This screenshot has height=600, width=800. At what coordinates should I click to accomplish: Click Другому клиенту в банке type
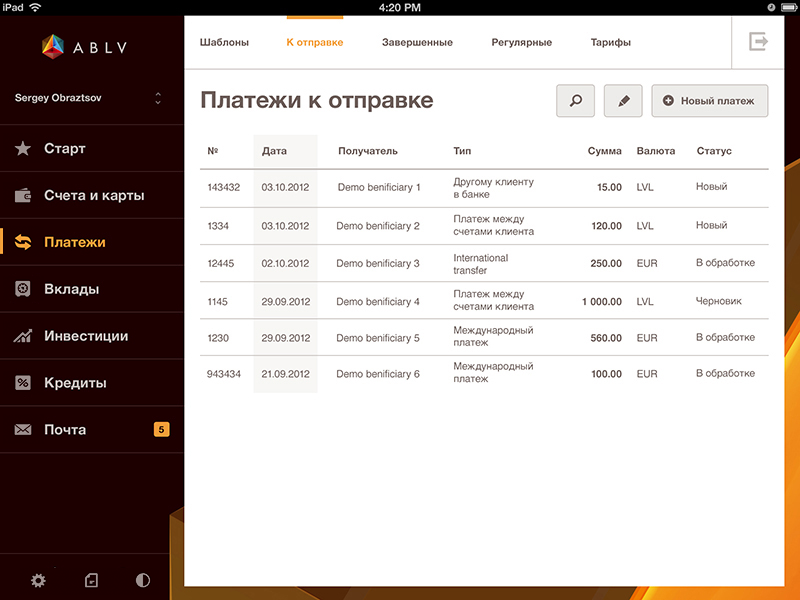click(x=493, y=188)
